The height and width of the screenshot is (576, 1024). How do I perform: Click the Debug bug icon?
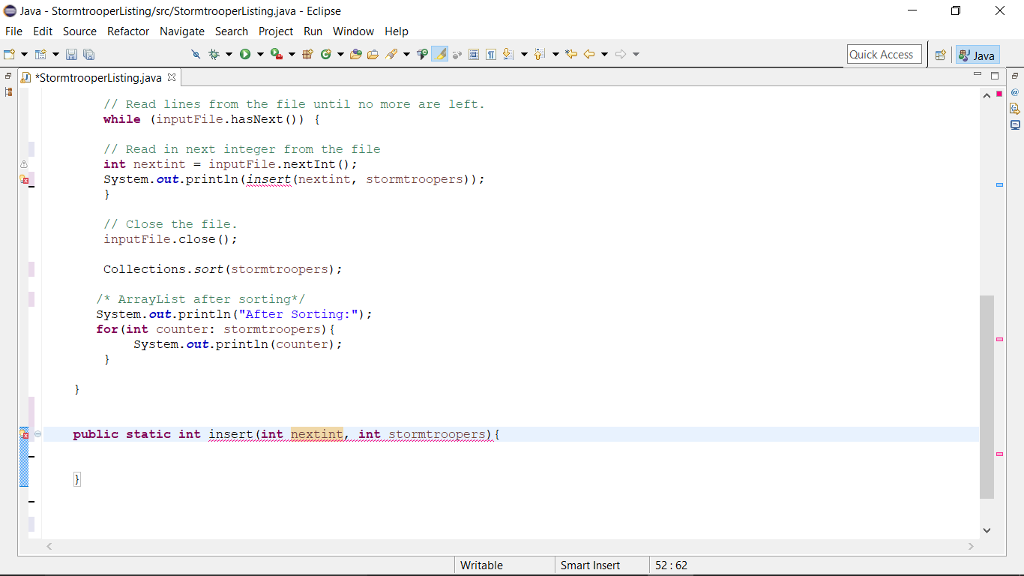tap(214, 54)
